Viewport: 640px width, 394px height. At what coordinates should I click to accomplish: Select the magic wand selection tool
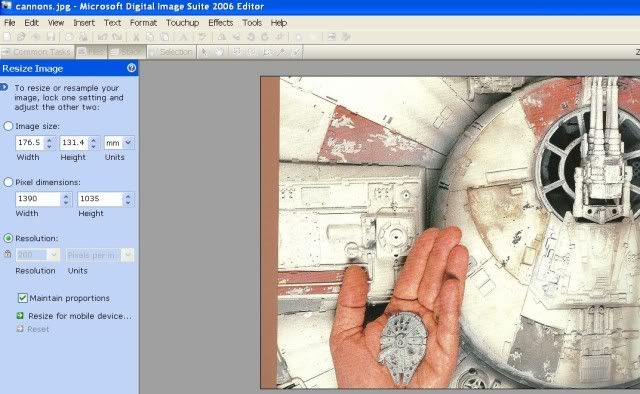point(282,52)
